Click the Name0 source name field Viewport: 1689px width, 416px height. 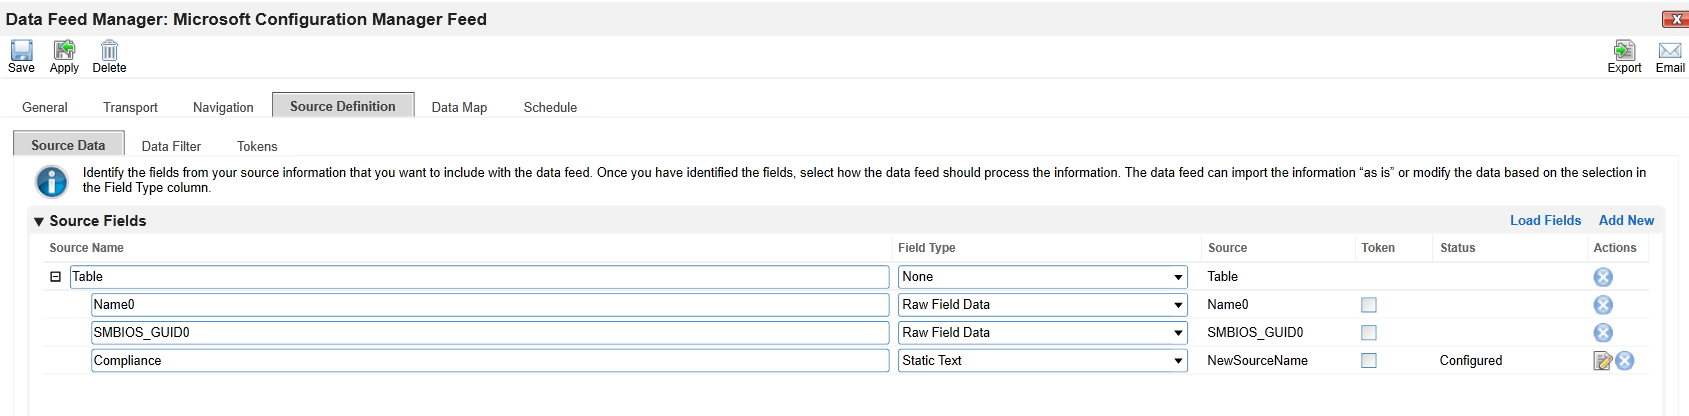click(490, 305)
